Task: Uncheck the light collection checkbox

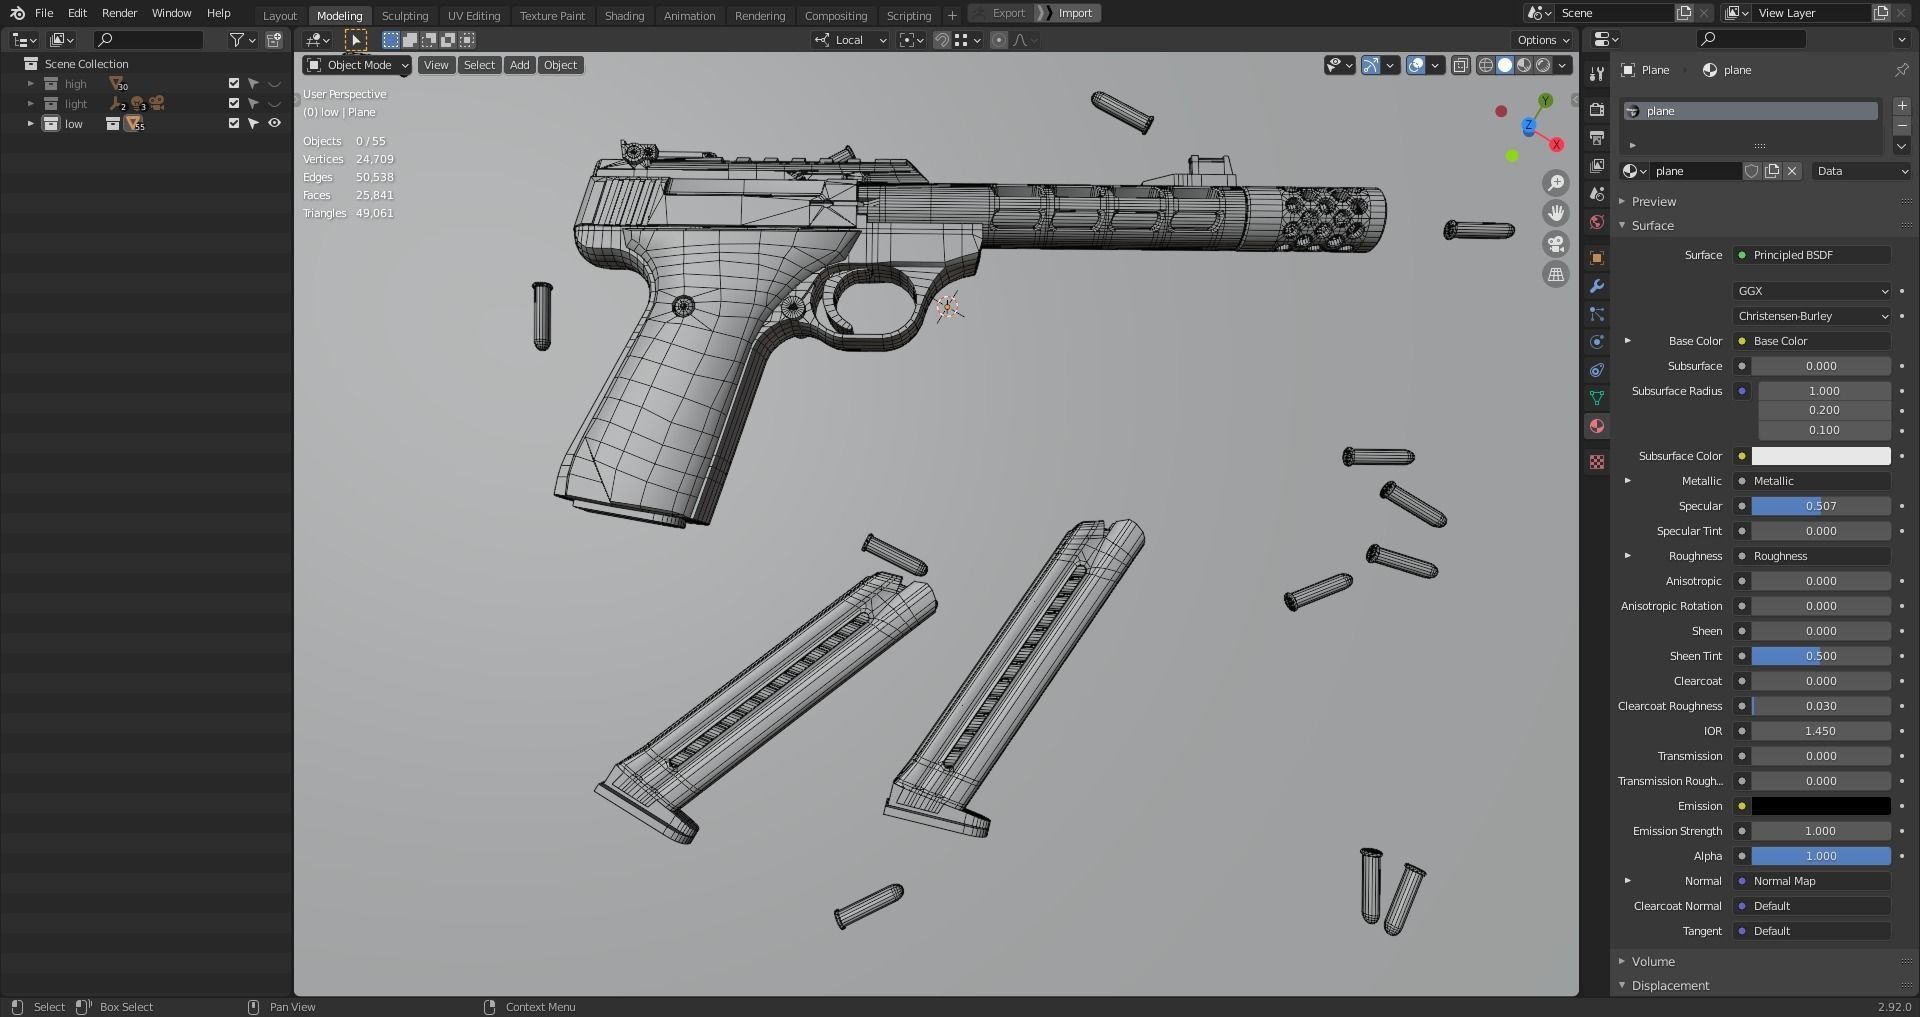Action: pyautogui.click(x=234, y=104)
